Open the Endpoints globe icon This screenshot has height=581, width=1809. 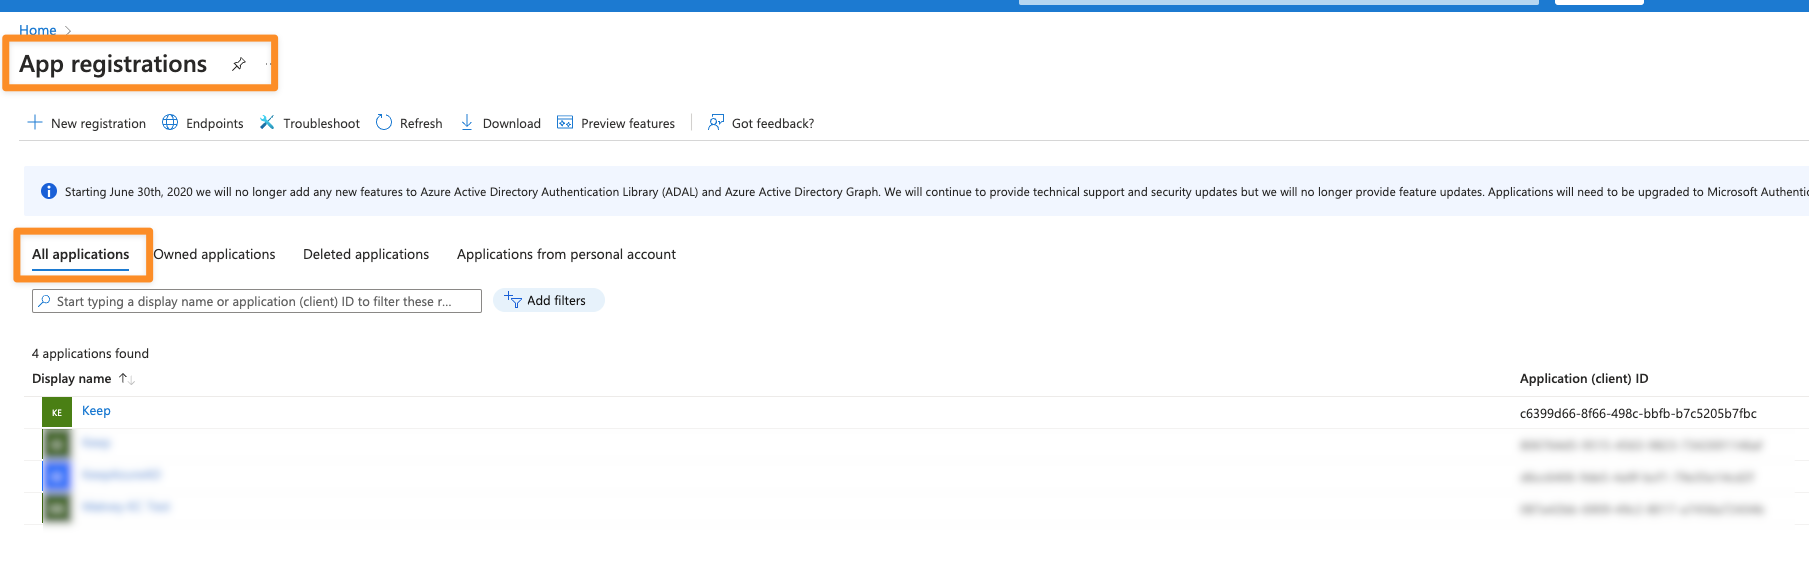(x=170, y=122)
